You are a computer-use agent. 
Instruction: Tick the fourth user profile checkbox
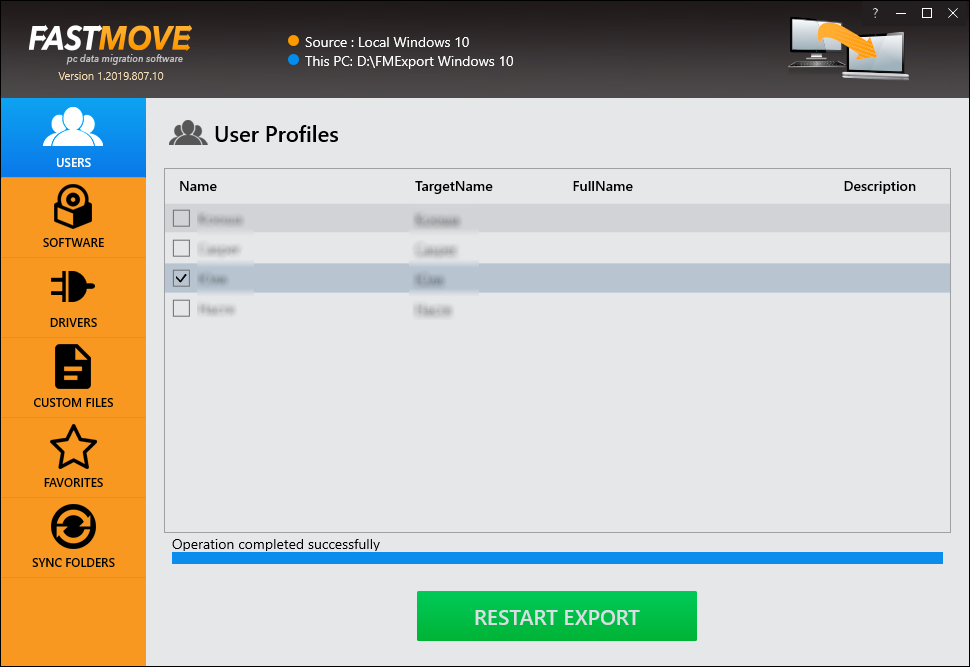tap(181, 308)
